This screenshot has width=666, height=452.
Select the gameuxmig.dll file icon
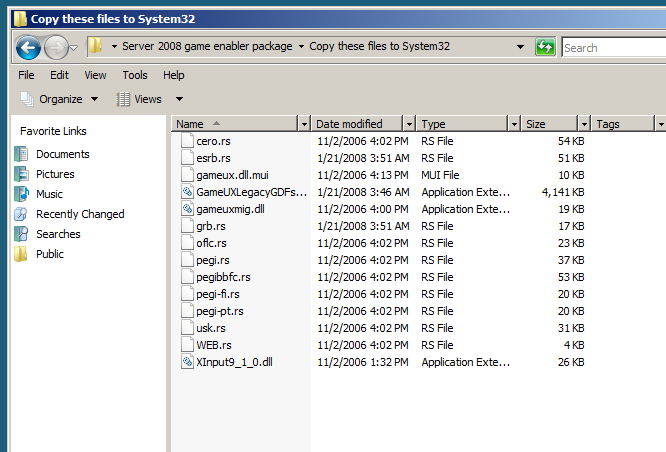[x=187, y=209]
